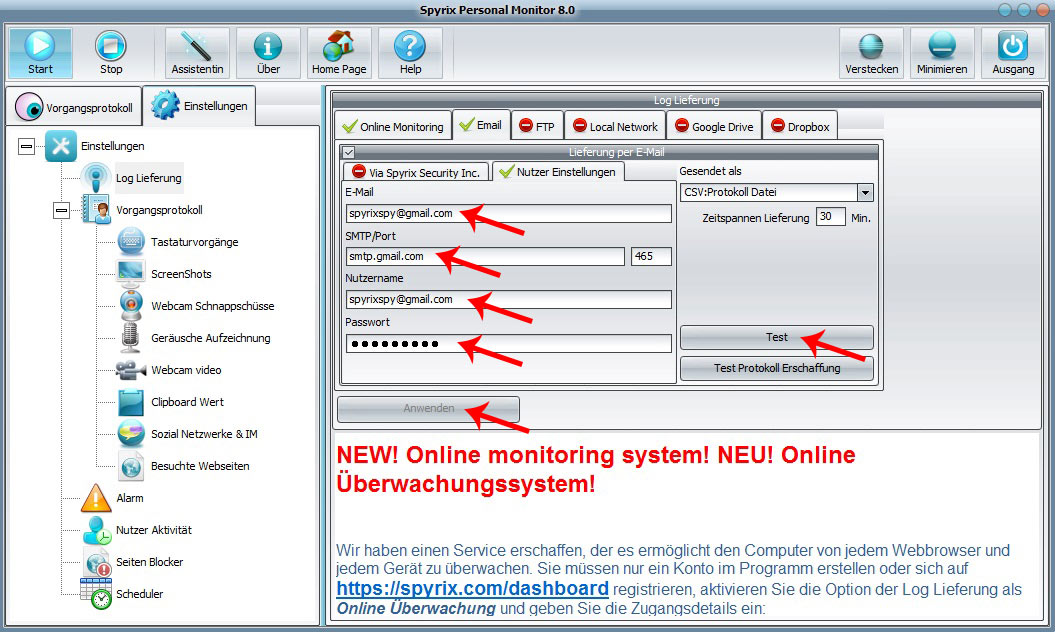Select the Nutzer Einstellungen tab
This screenshot has width=1055, height=632.
558,172
